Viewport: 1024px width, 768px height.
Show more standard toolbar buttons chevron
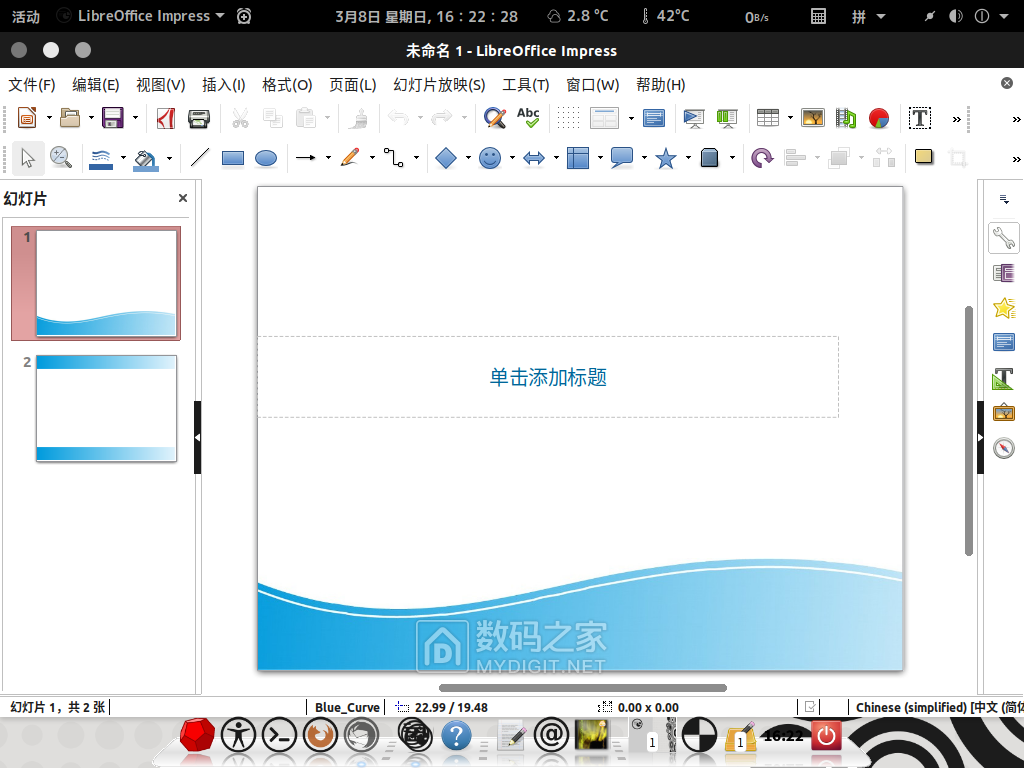[x=956, y=119]
